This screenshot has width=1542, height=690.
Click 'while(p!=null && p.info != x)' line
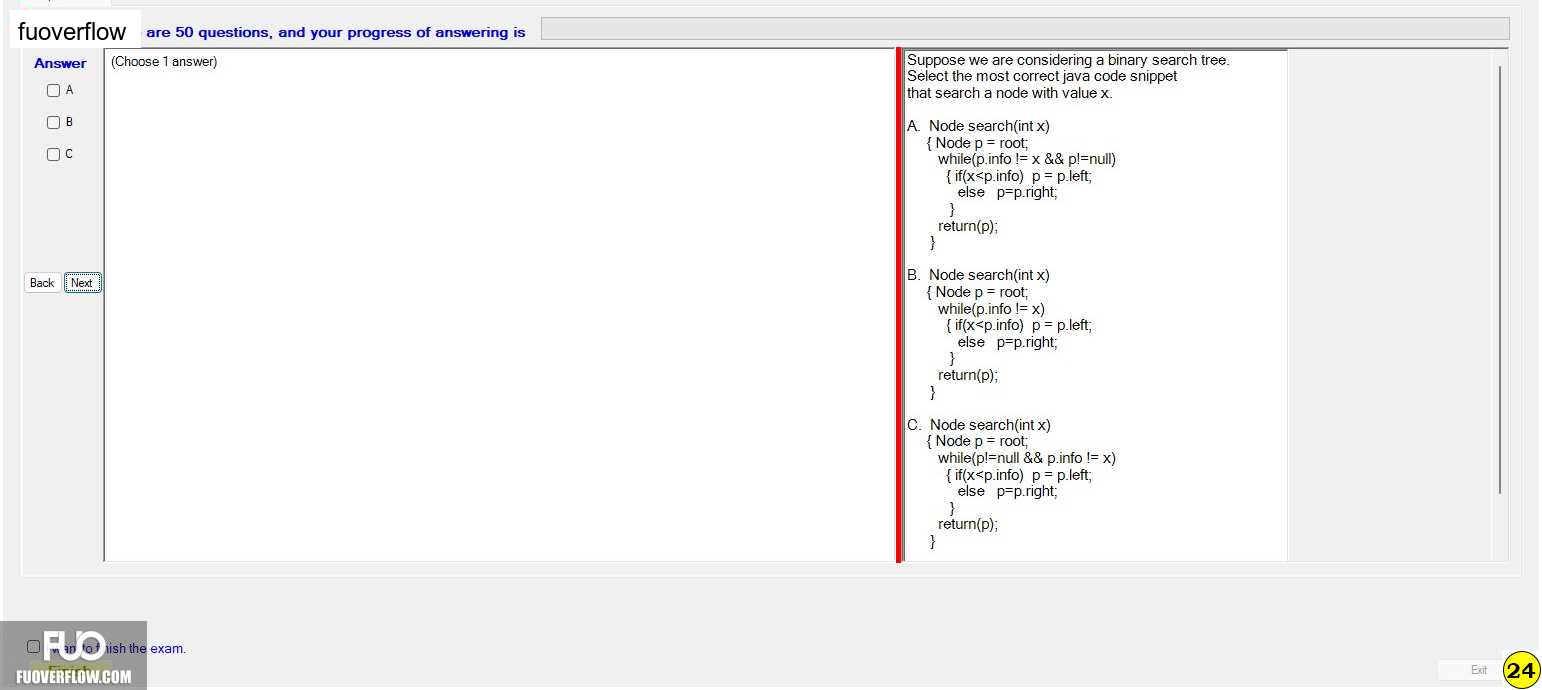click(x=1027, y=458)
